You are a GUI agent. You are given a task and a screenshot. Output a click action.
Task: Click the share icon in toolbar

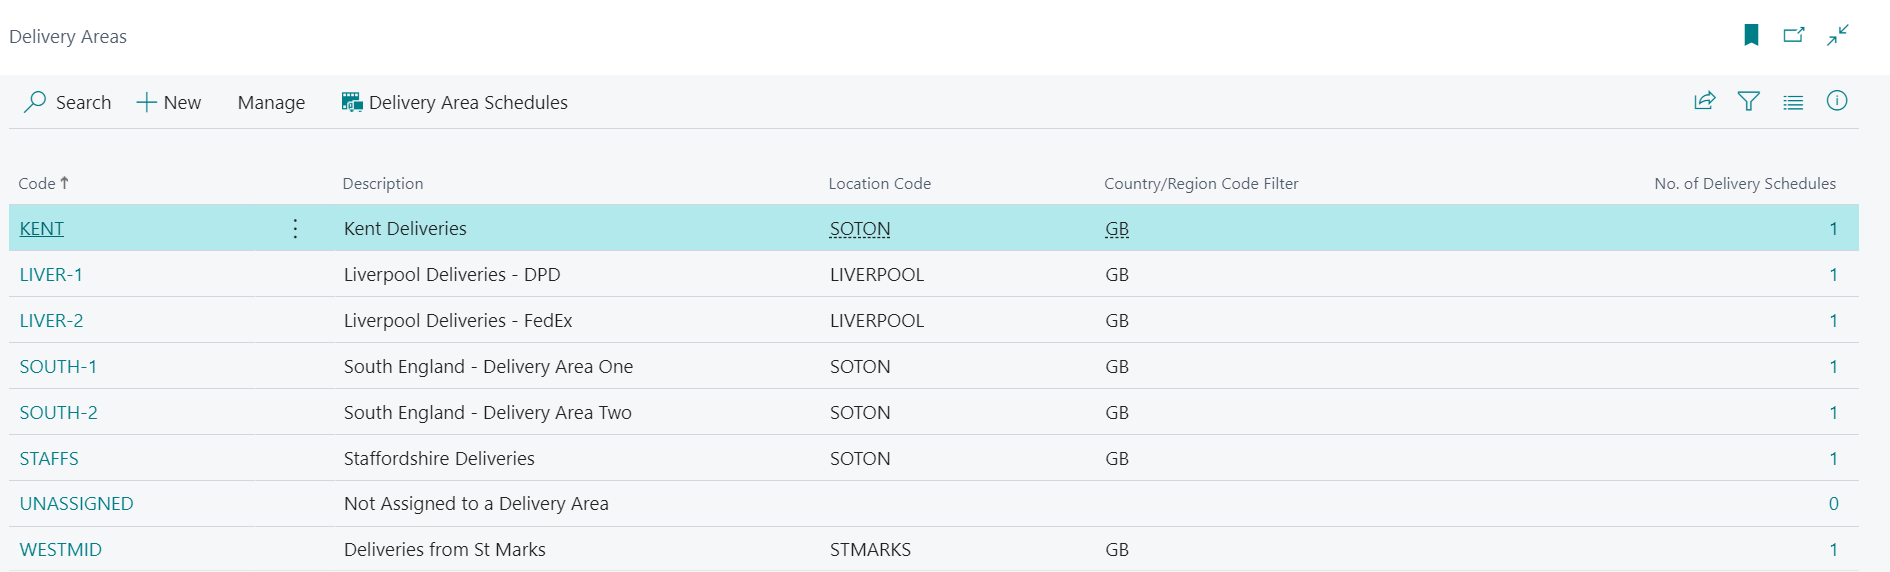(1705, 101)
